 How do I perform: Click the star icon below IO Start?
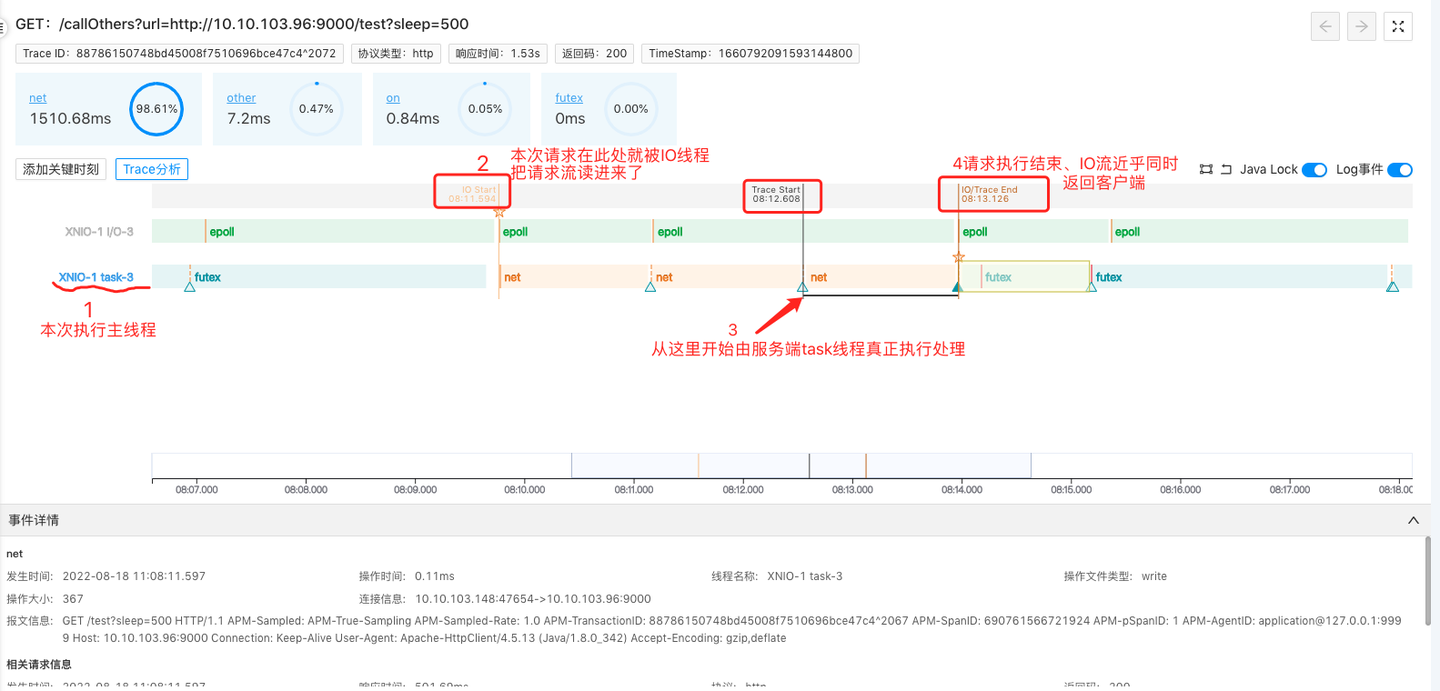pyautogui.click(x=499, y=212)
